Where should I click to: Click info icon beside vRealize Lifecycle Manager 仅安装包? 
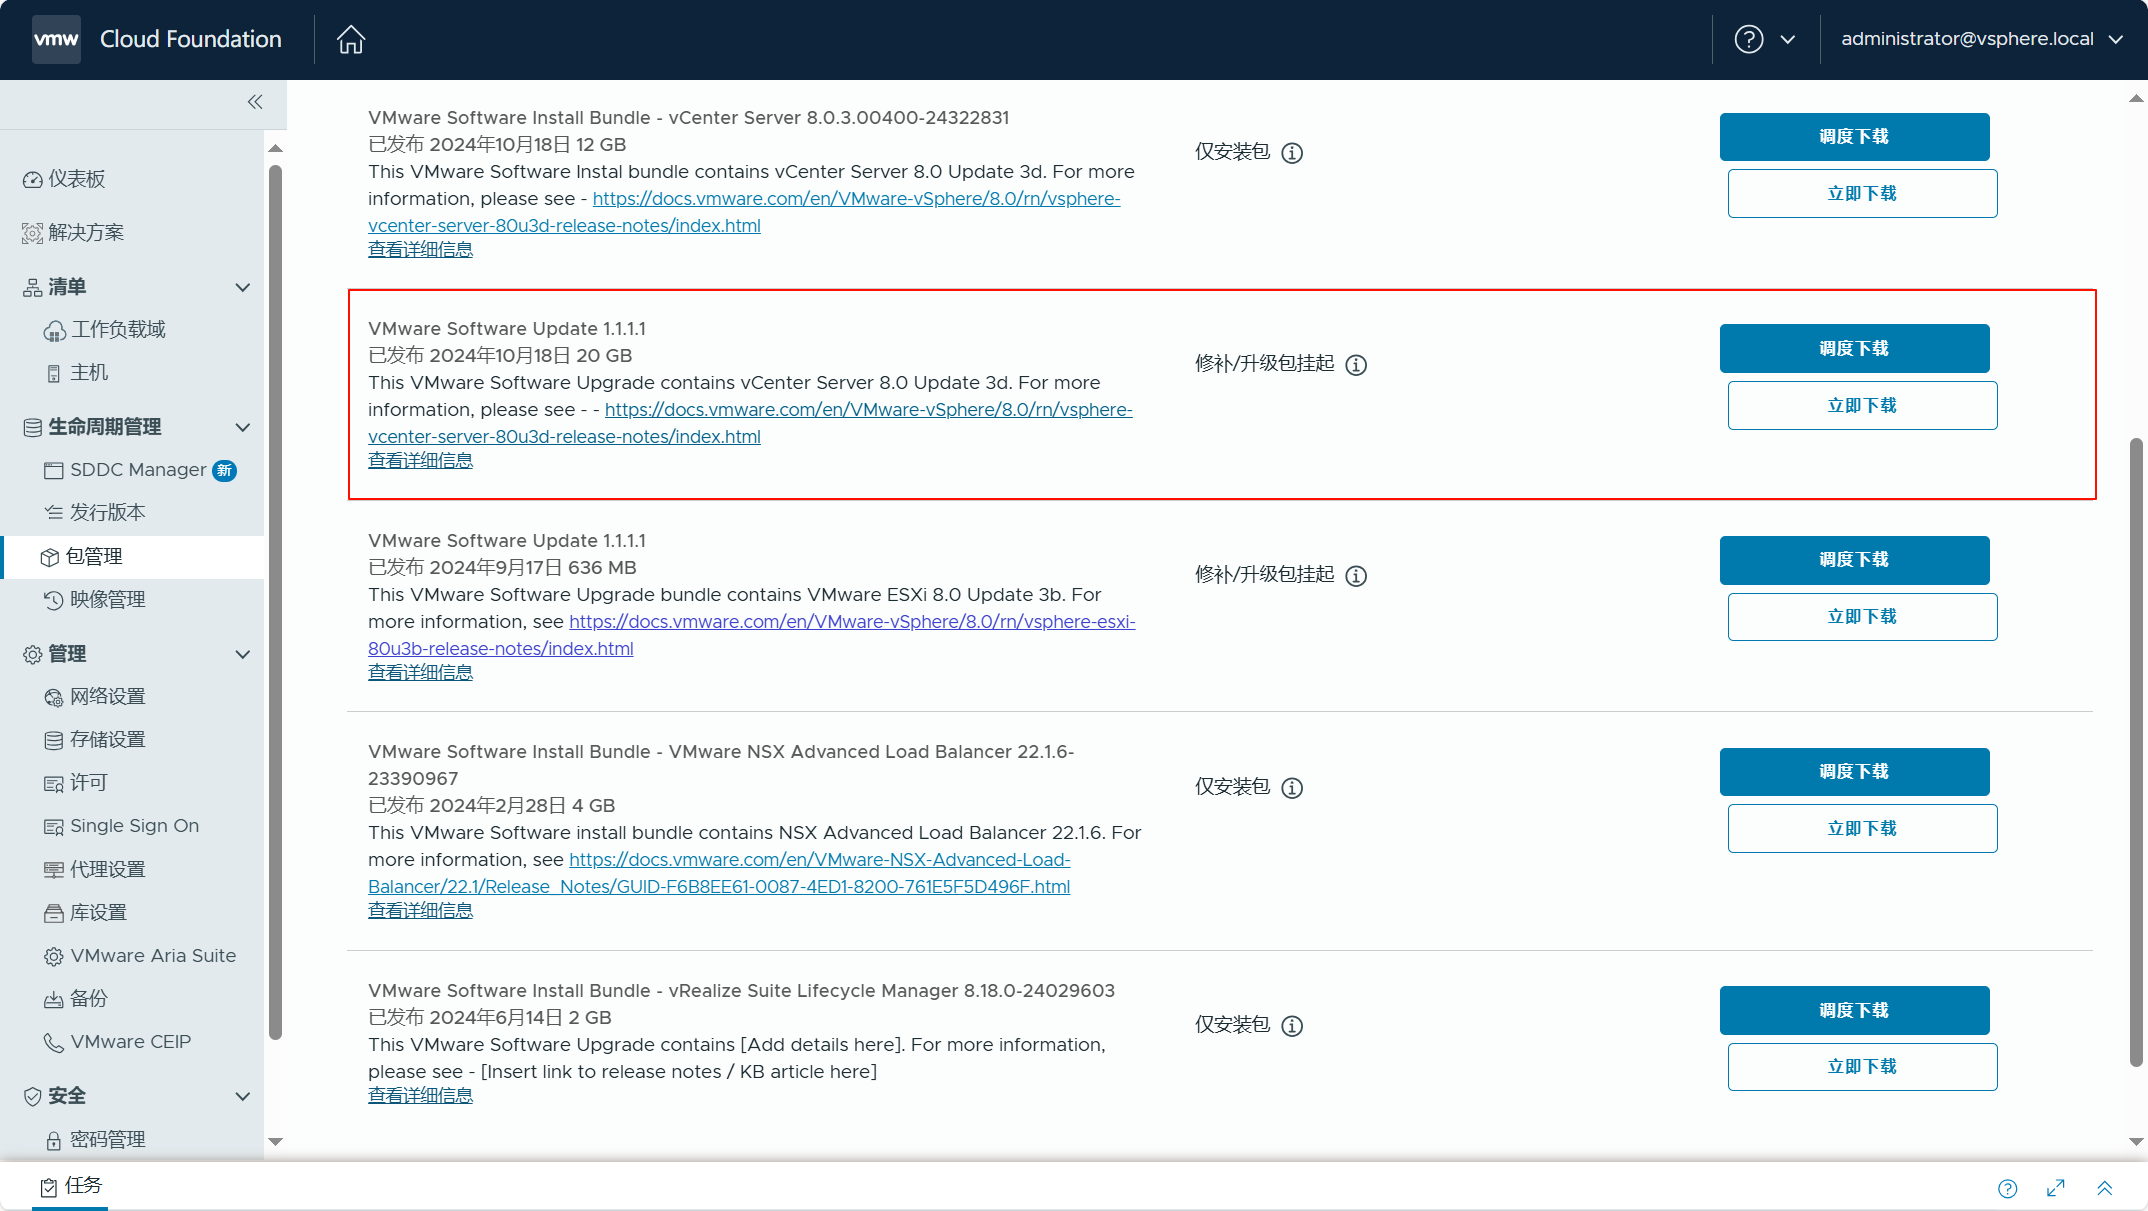coord(1292,1026)
